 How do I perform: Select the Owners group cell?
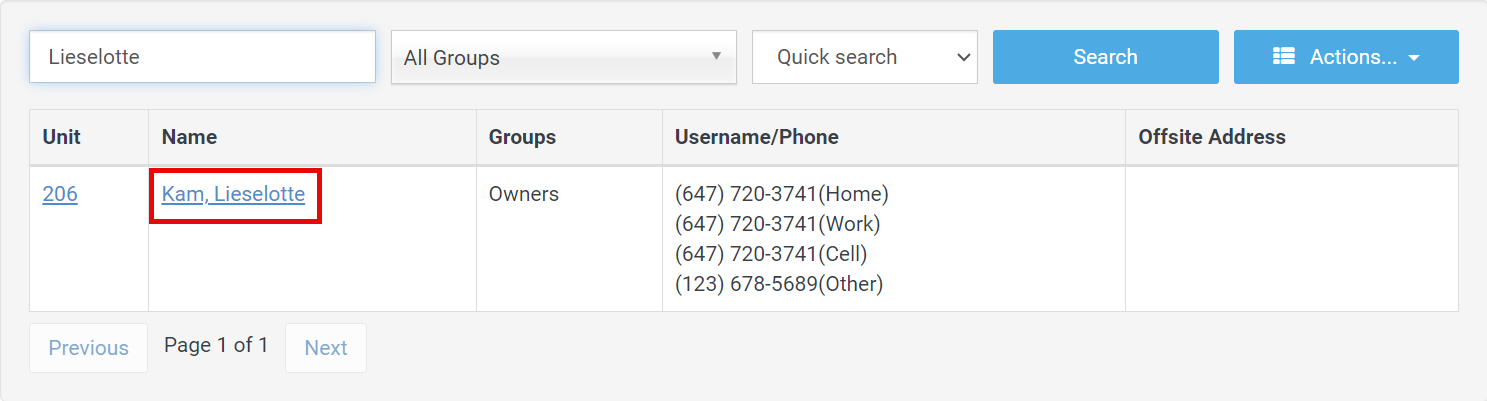524,194
